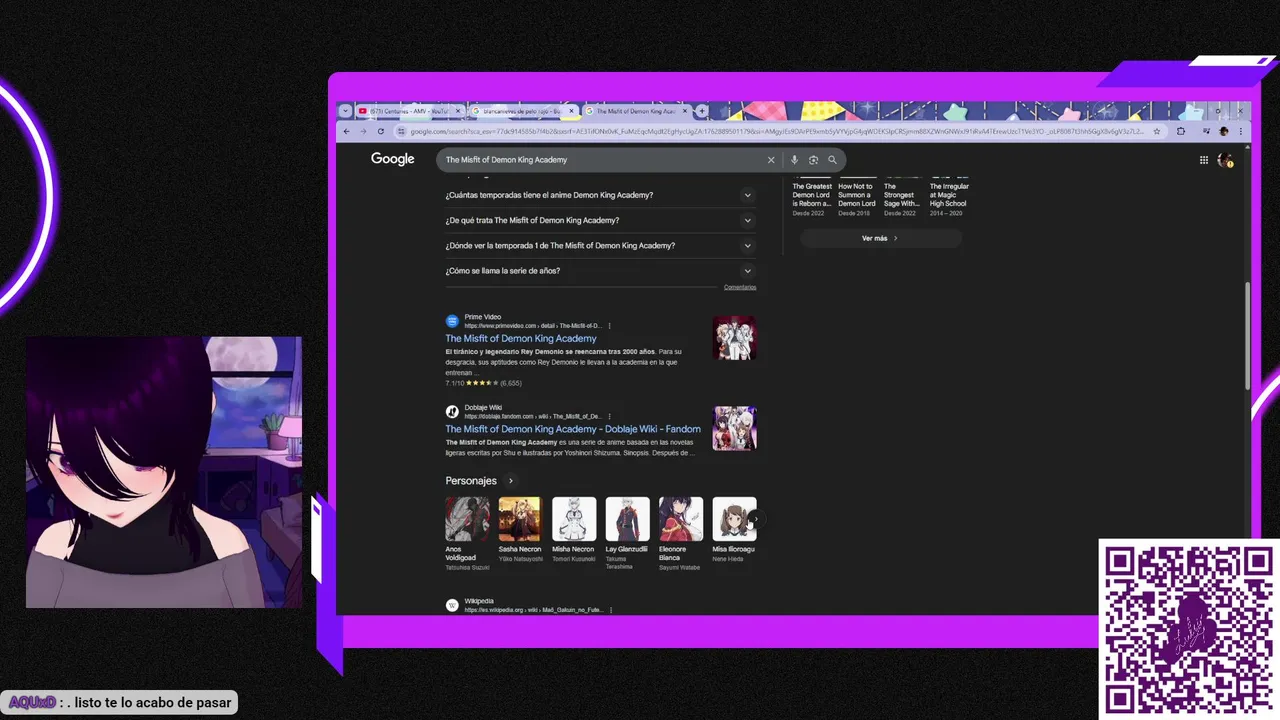
Task: Open more options for Doblaje Wiki result
Action: pos(609,416)
